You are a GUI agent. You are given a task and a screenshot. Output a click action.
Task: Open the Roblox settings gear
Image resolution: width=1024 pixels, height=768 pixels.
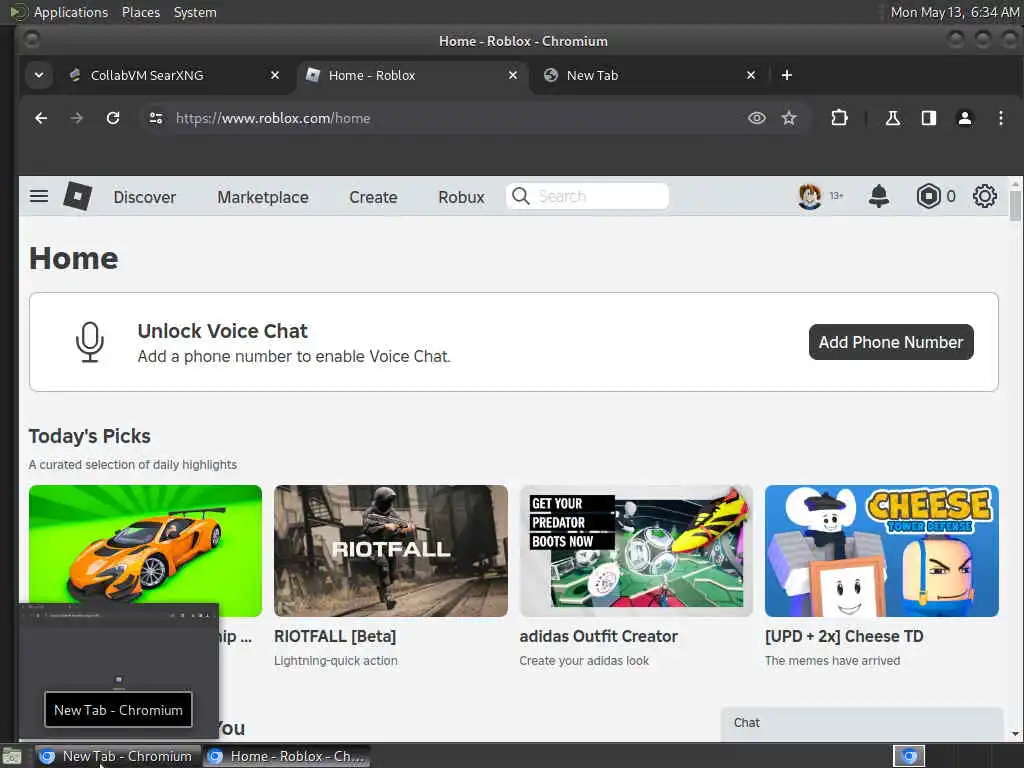click(x=984, y=196)
